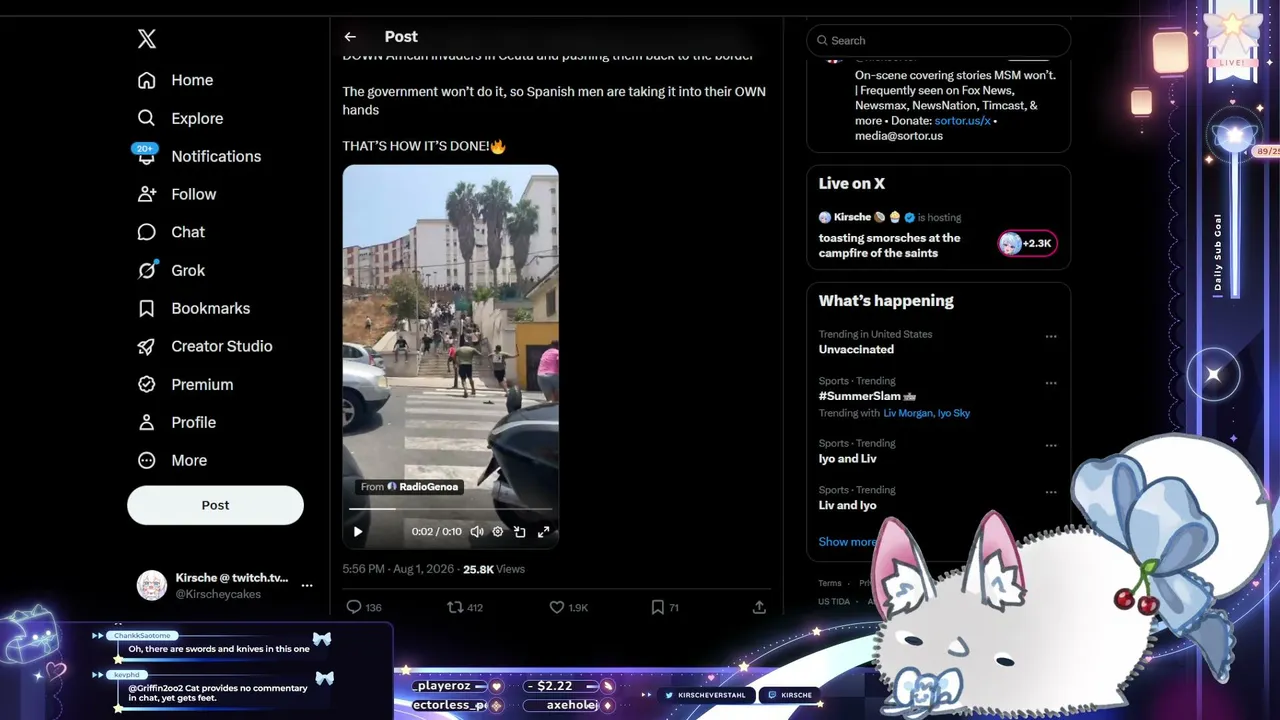1280x720 pixels.
Task: Open account menu next to Kirsche profile
Action: [x=307, y=586]
